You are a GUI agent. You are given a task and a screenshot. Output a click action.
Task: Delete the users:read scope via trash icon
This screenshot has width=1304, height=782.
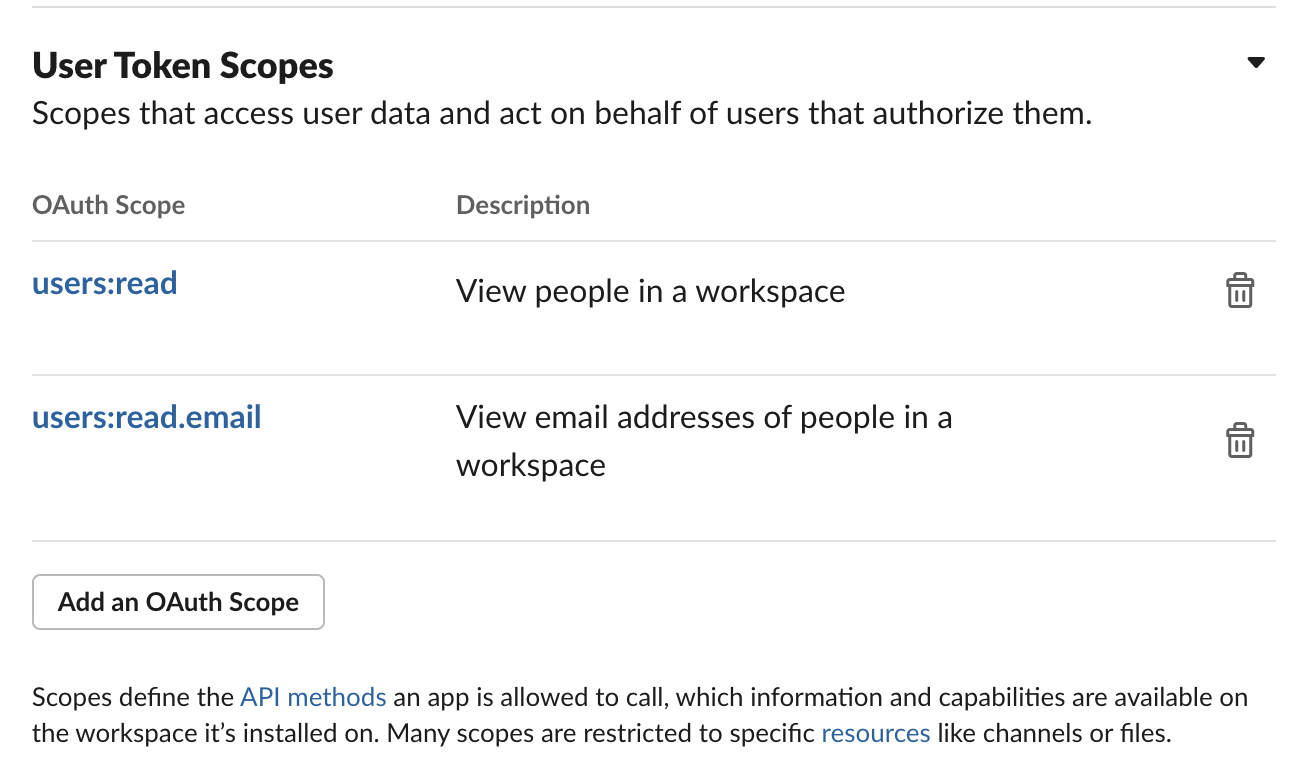click(1240, 291)
